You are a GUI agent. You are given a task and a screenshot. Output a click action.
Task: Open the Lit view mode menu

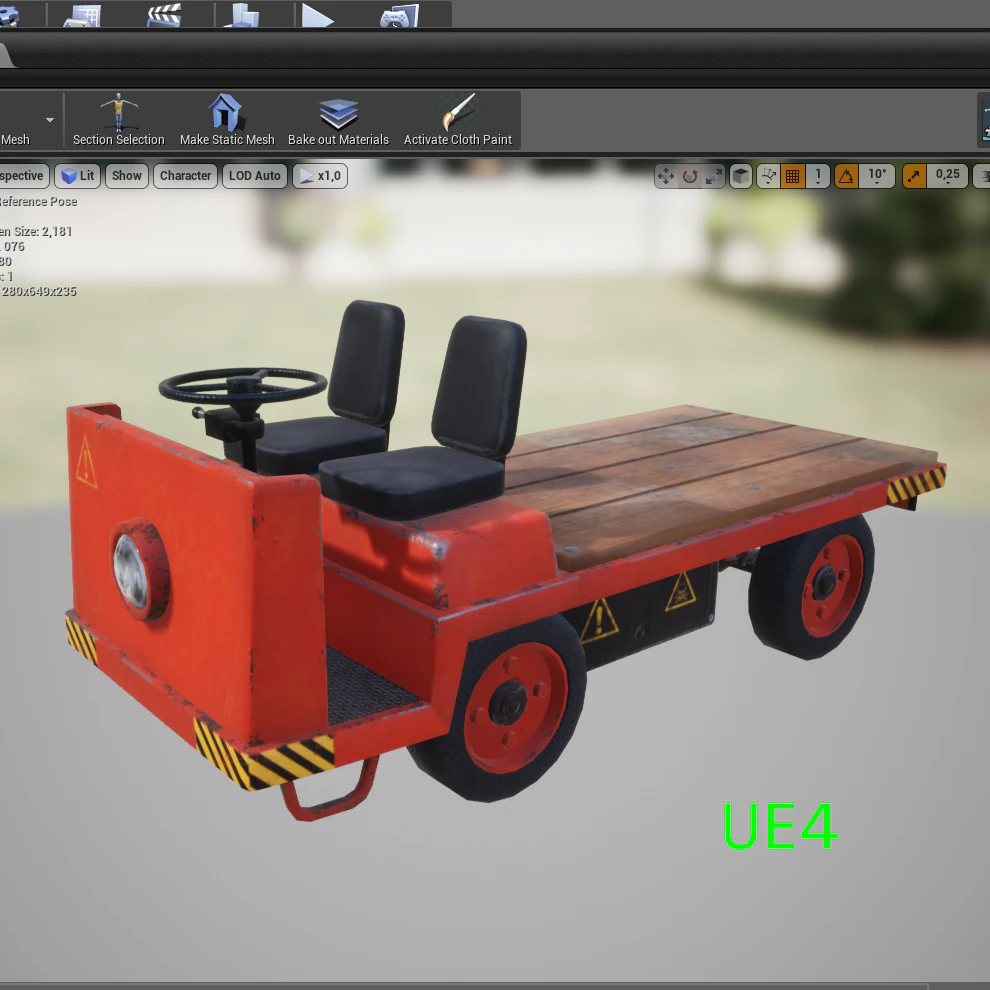[78, 176]
